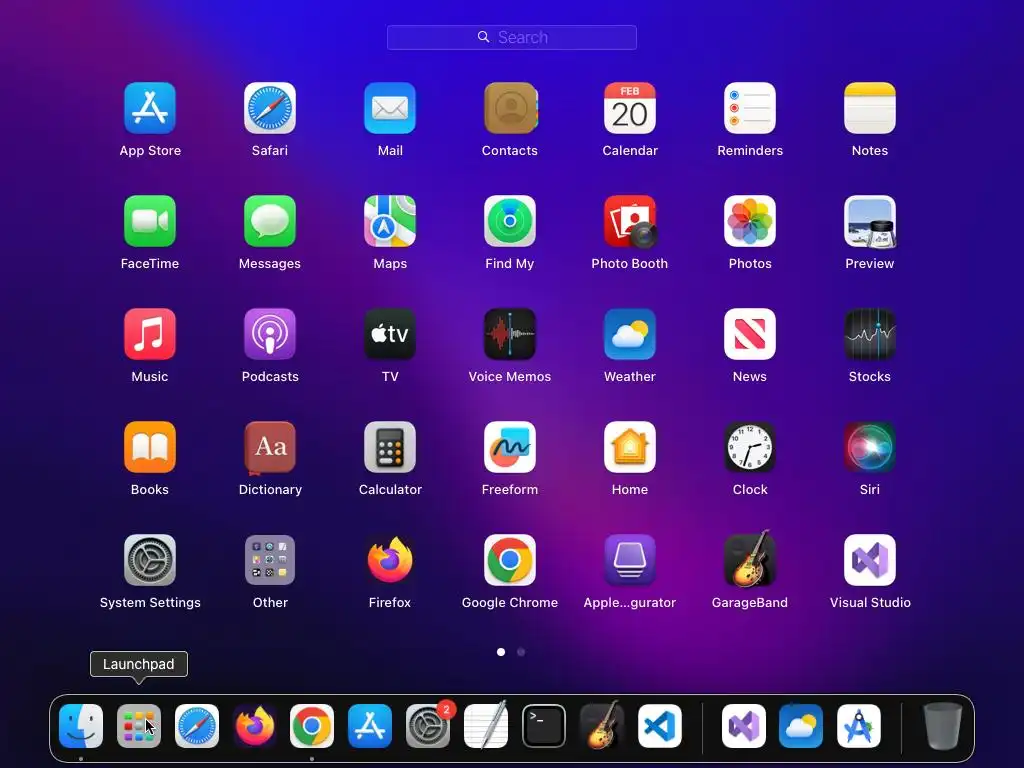Open App Store from the Dock

point(370,726)
